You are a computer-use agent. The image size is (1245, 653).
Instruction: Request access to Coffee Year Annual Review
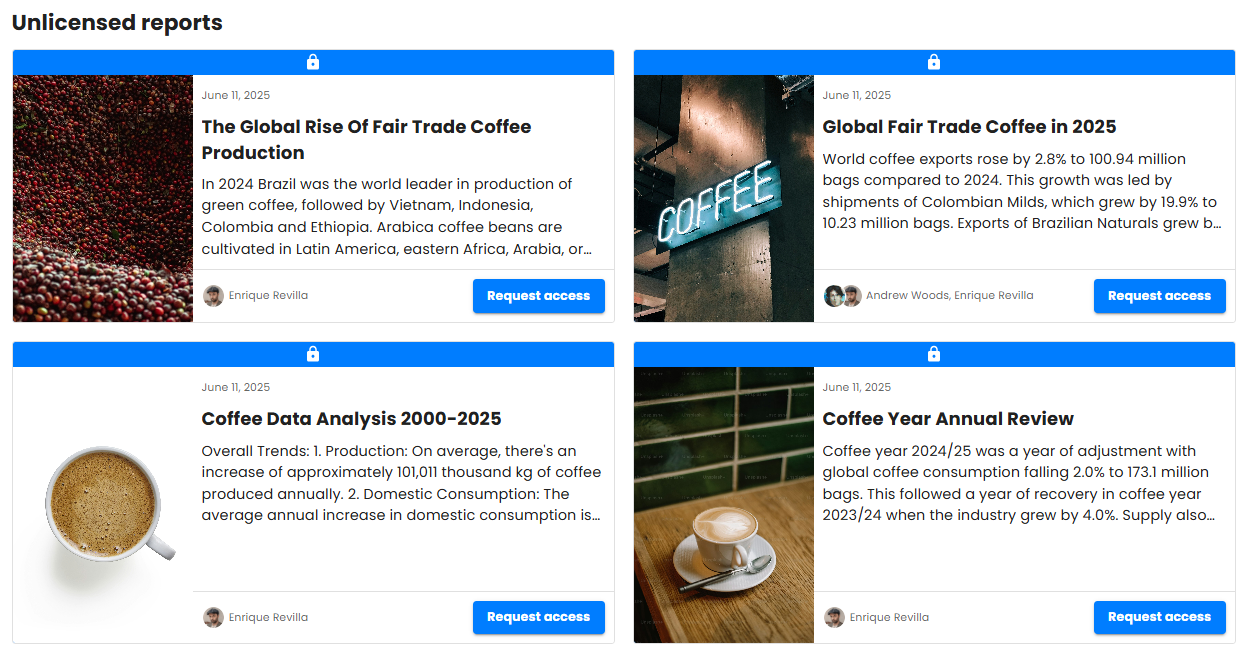[1159, 618]
